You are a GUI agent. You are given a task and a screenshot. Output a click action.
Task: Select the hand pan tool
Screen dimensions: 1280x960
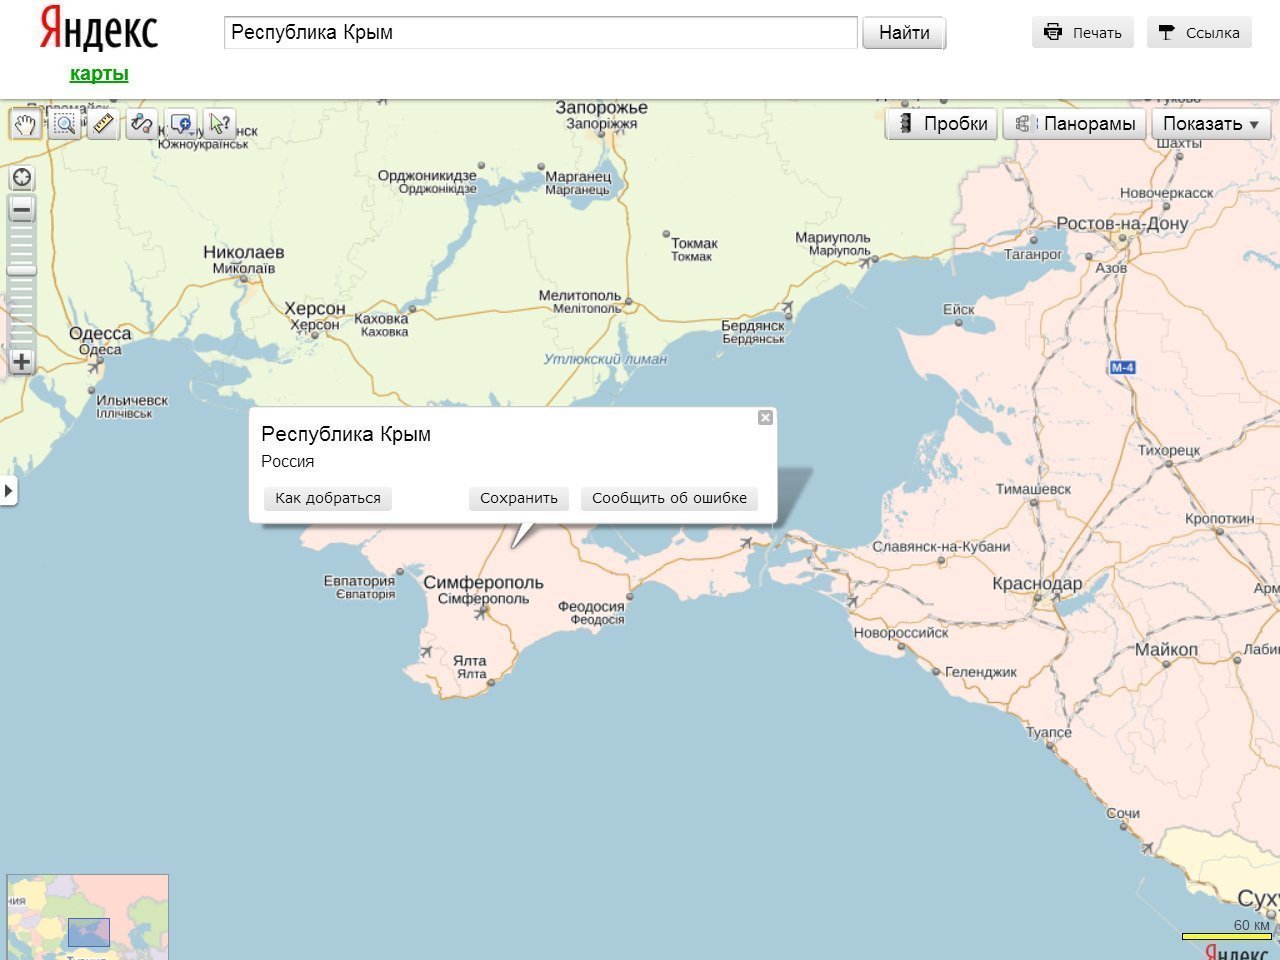click(25, 124)
